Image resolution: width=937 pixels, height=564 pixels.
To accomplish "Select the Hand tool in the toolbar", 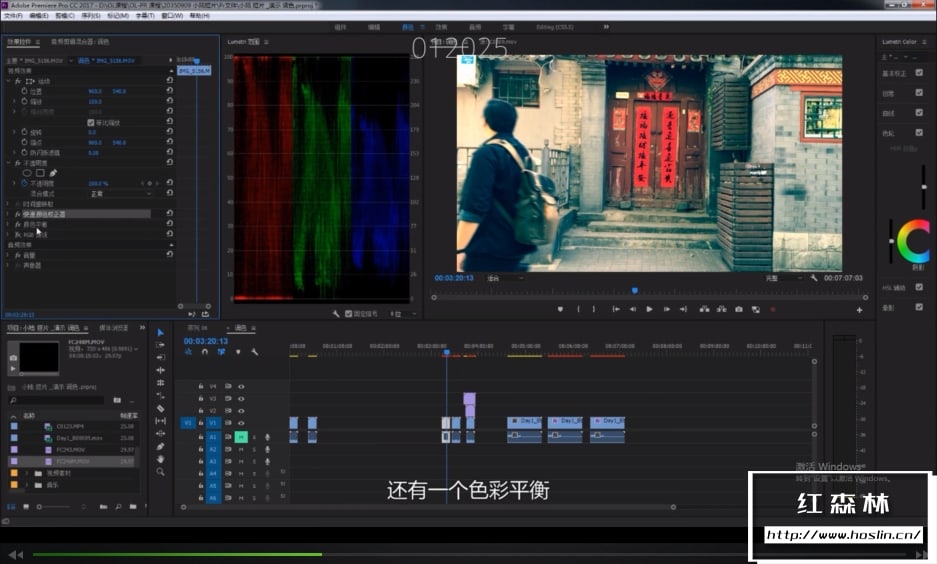I will [161, 458].
